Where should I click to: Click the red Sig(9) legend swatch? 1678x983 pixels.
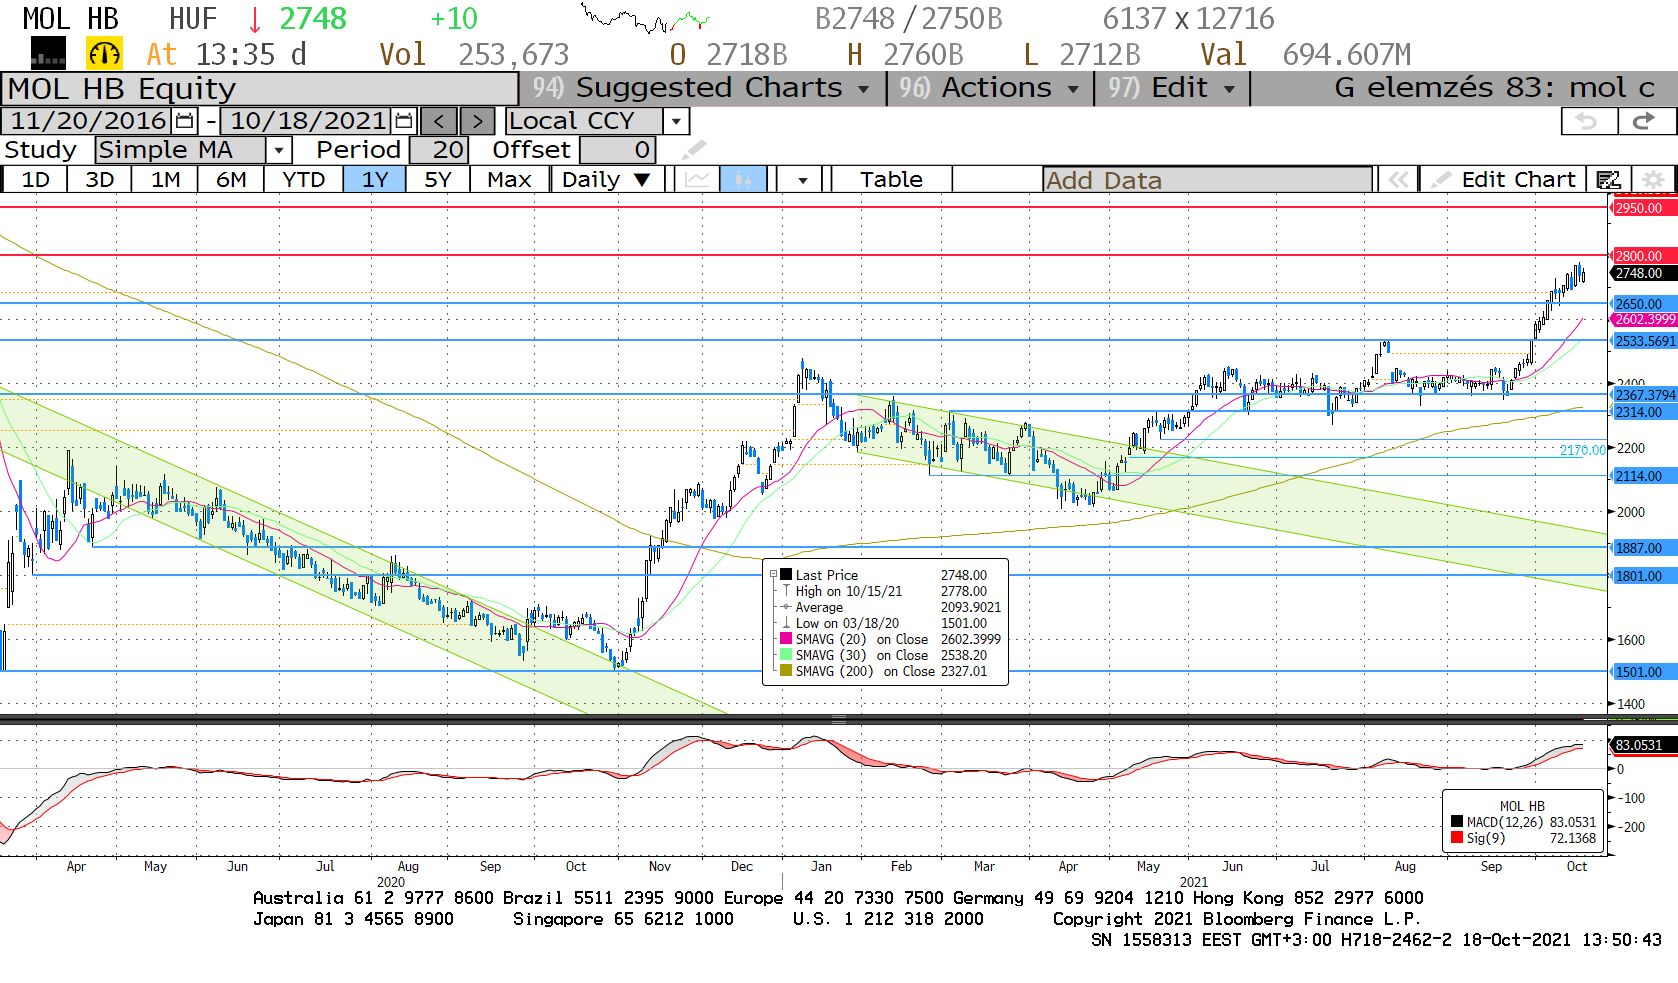coord(1457,838)
